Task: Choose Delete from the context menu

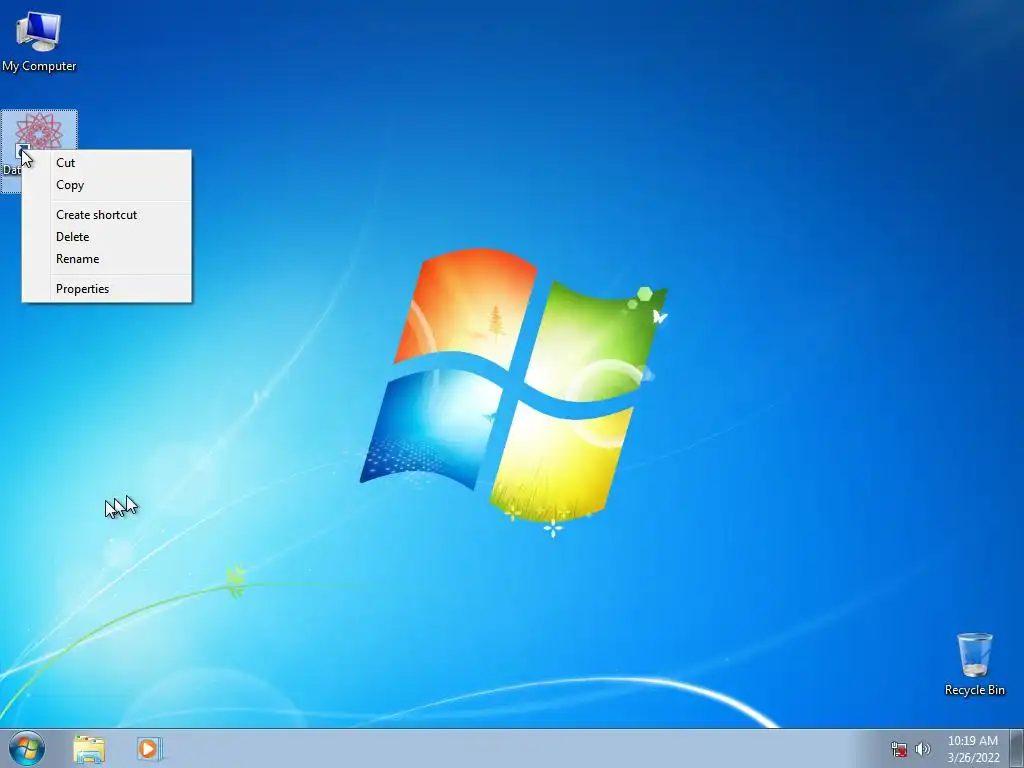Action: click(107, 237)
